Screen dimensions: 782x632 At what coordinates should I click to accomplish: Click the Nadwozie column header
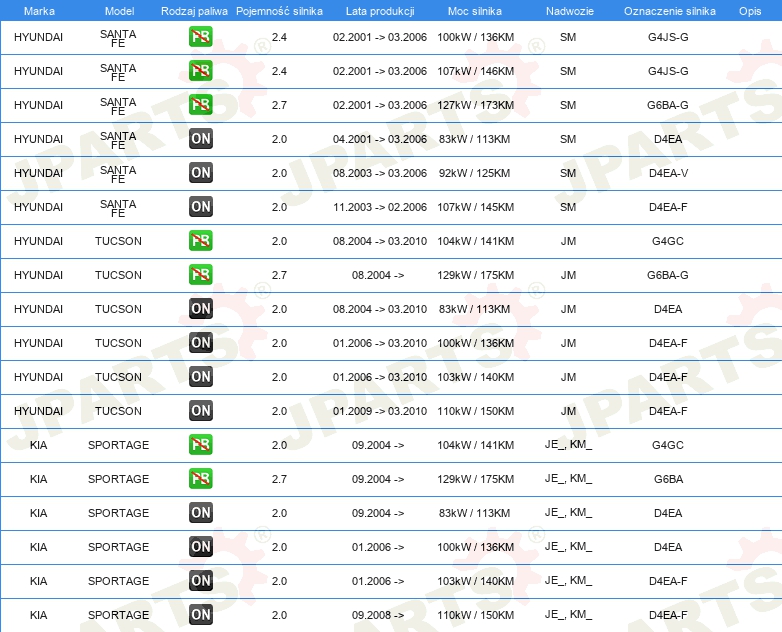(570, 11)
